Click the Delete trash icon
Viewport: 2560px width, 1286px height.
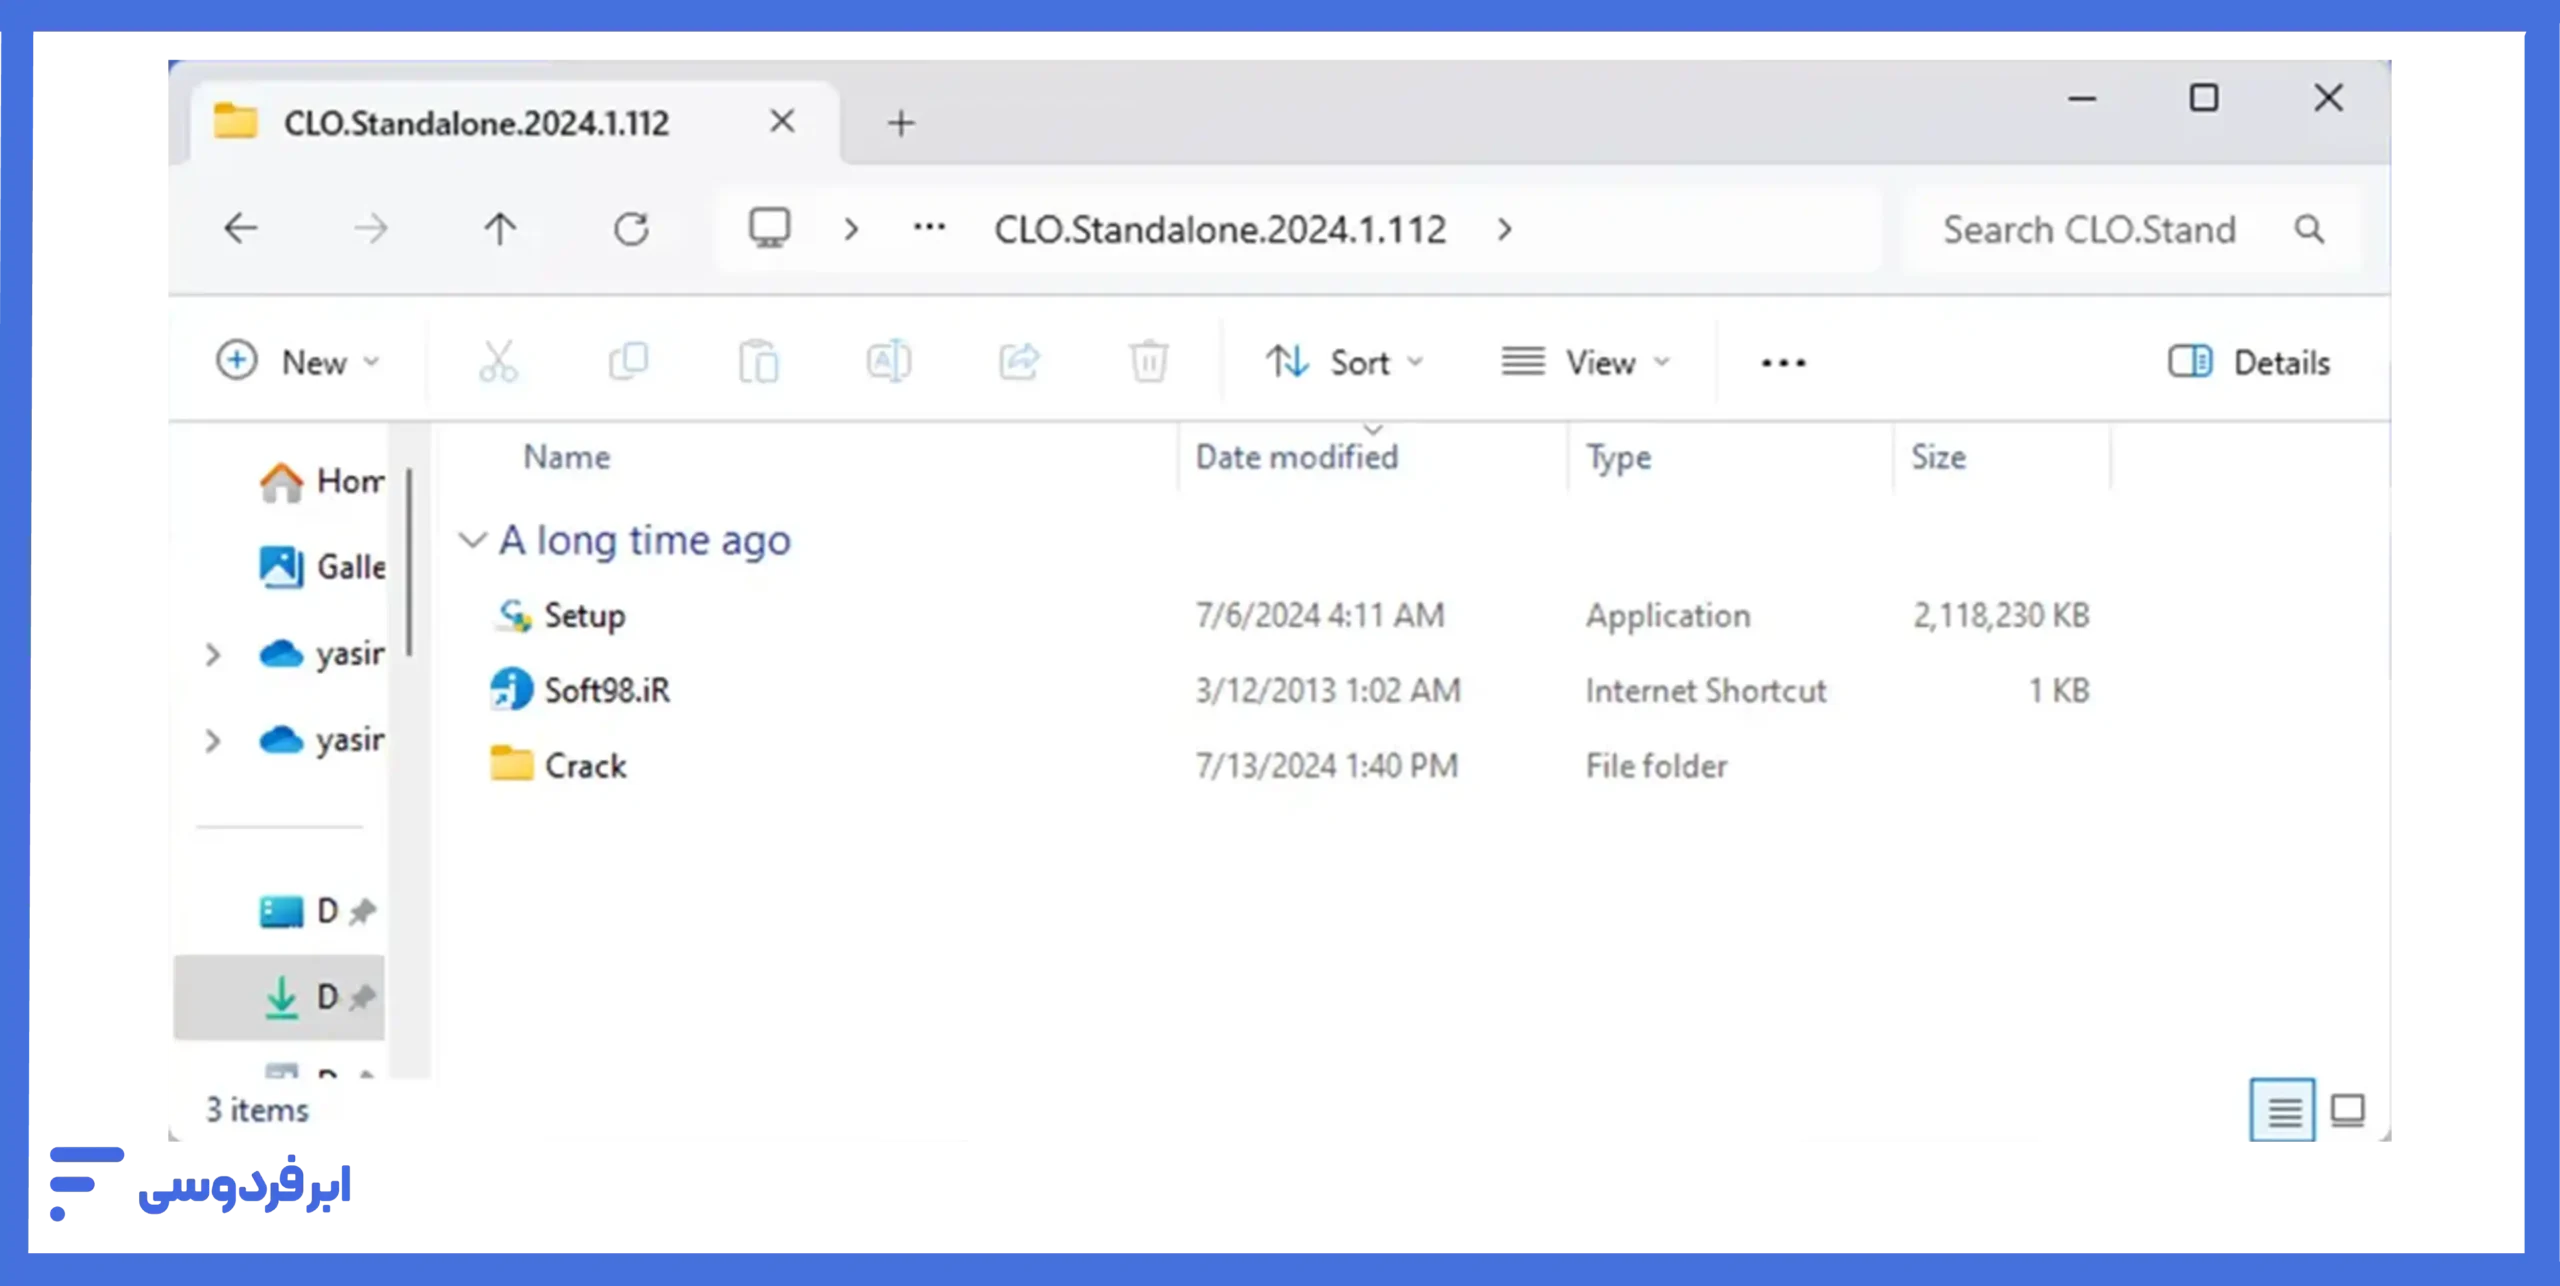tap(1148, 362)
